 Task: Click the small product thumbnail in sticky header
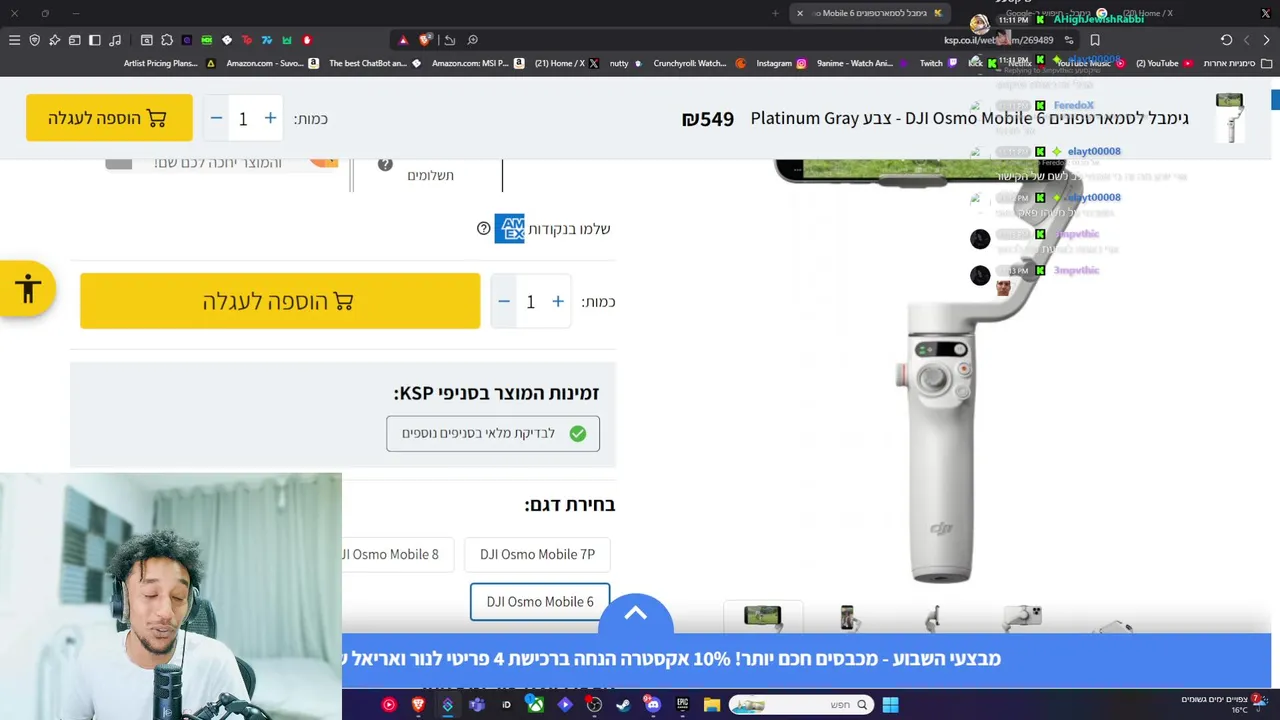coord(1229,118)
